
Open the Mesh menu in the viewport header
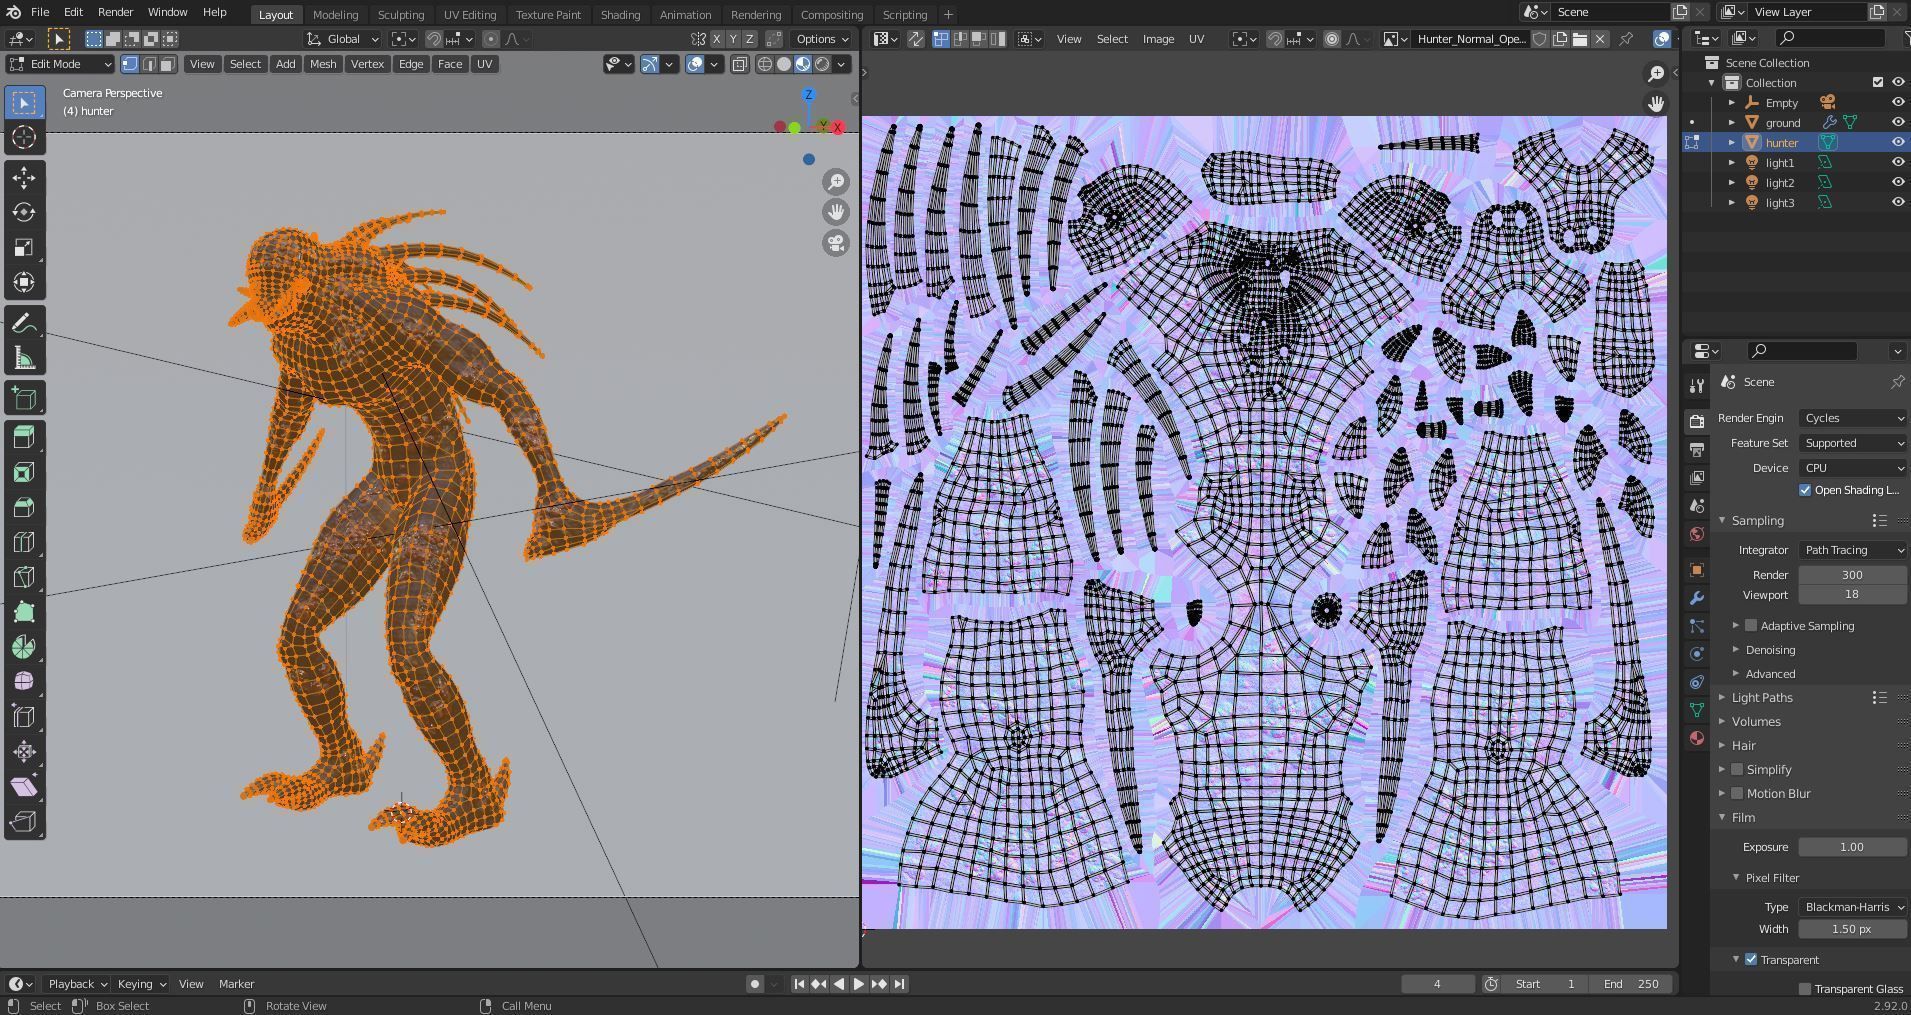pyautogui.click(x=322, y=64)
